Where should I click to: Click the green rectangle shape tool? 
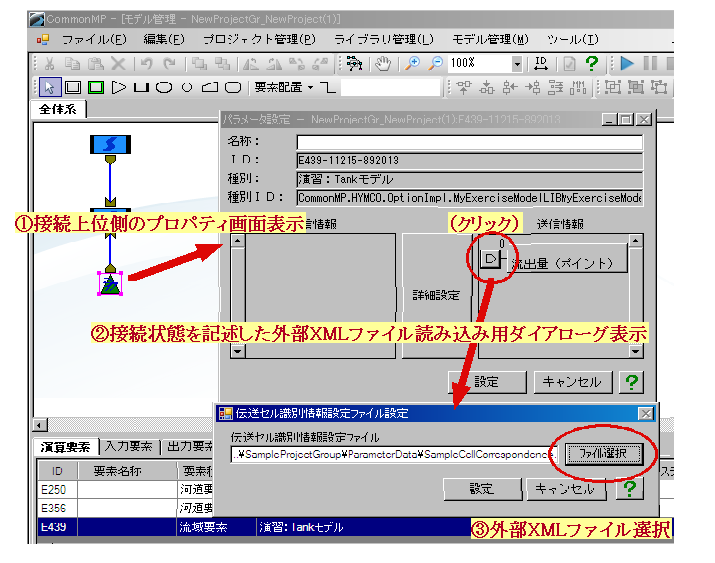[x=95, y=87]
